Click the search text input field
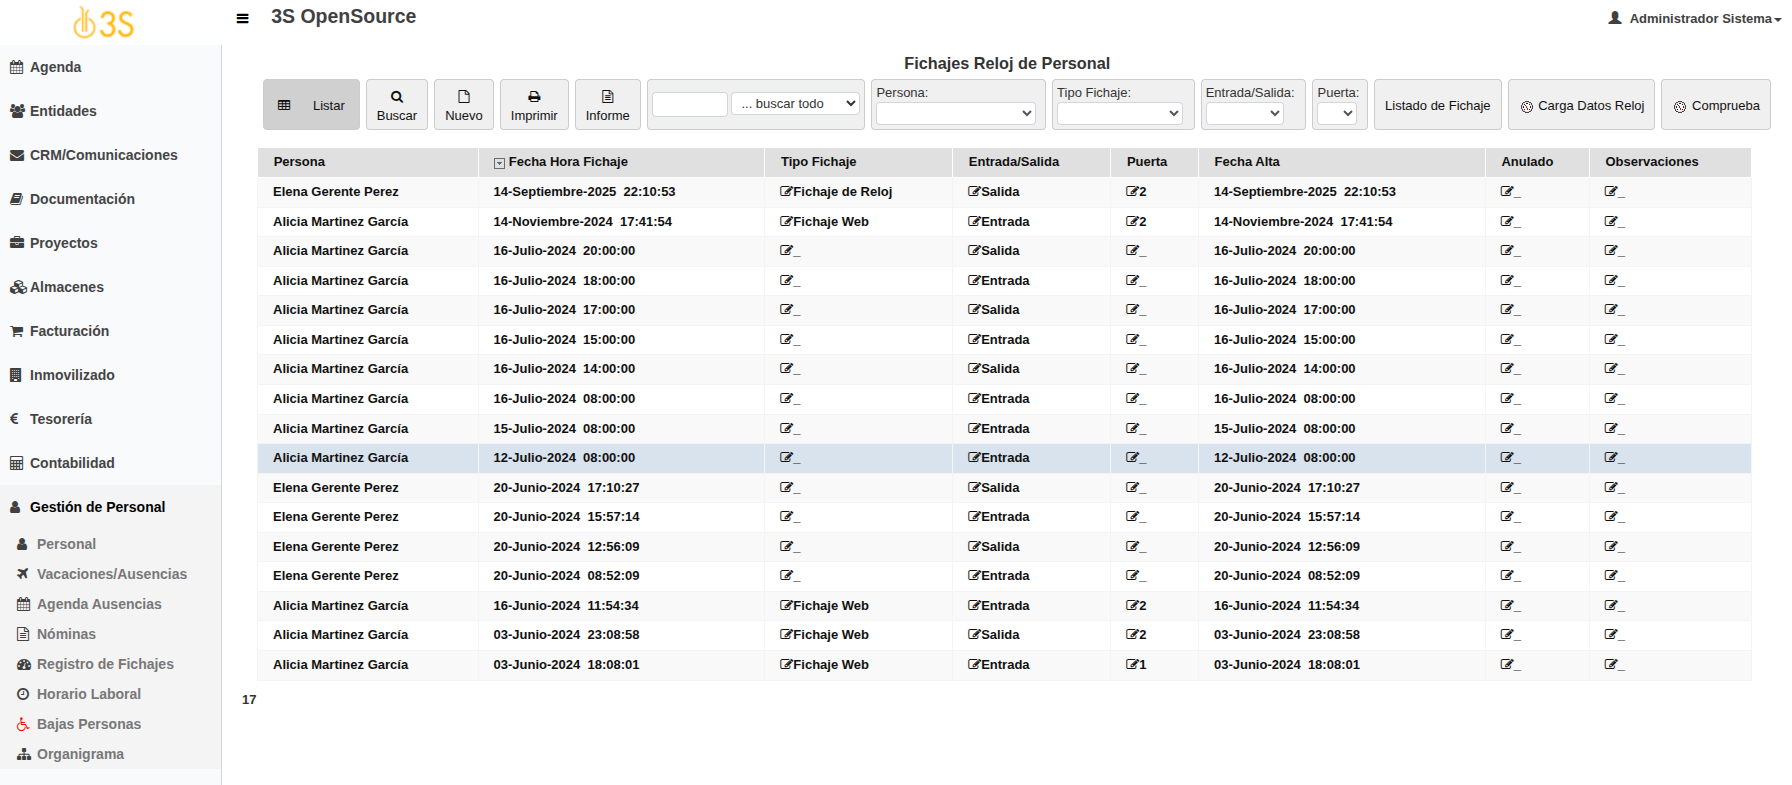Image resolution: width=1792 pixels, height=785 pixels. point(689,104)
